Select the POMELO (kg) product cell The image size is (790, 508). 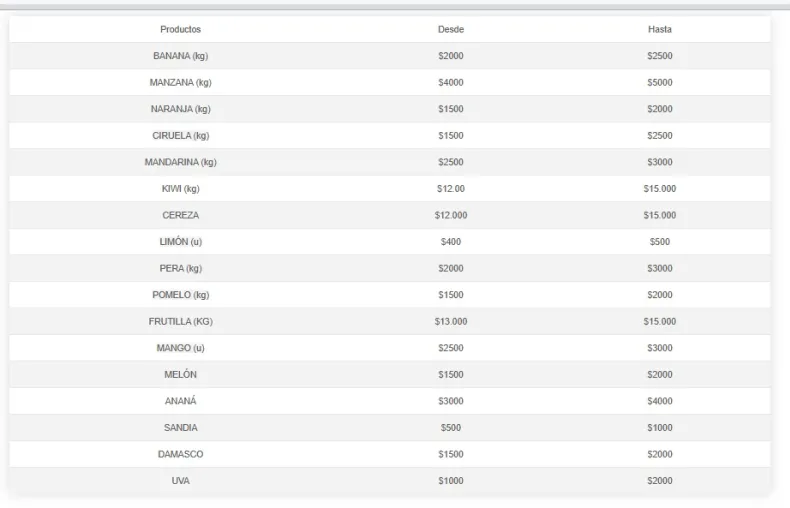pos(180,295)
